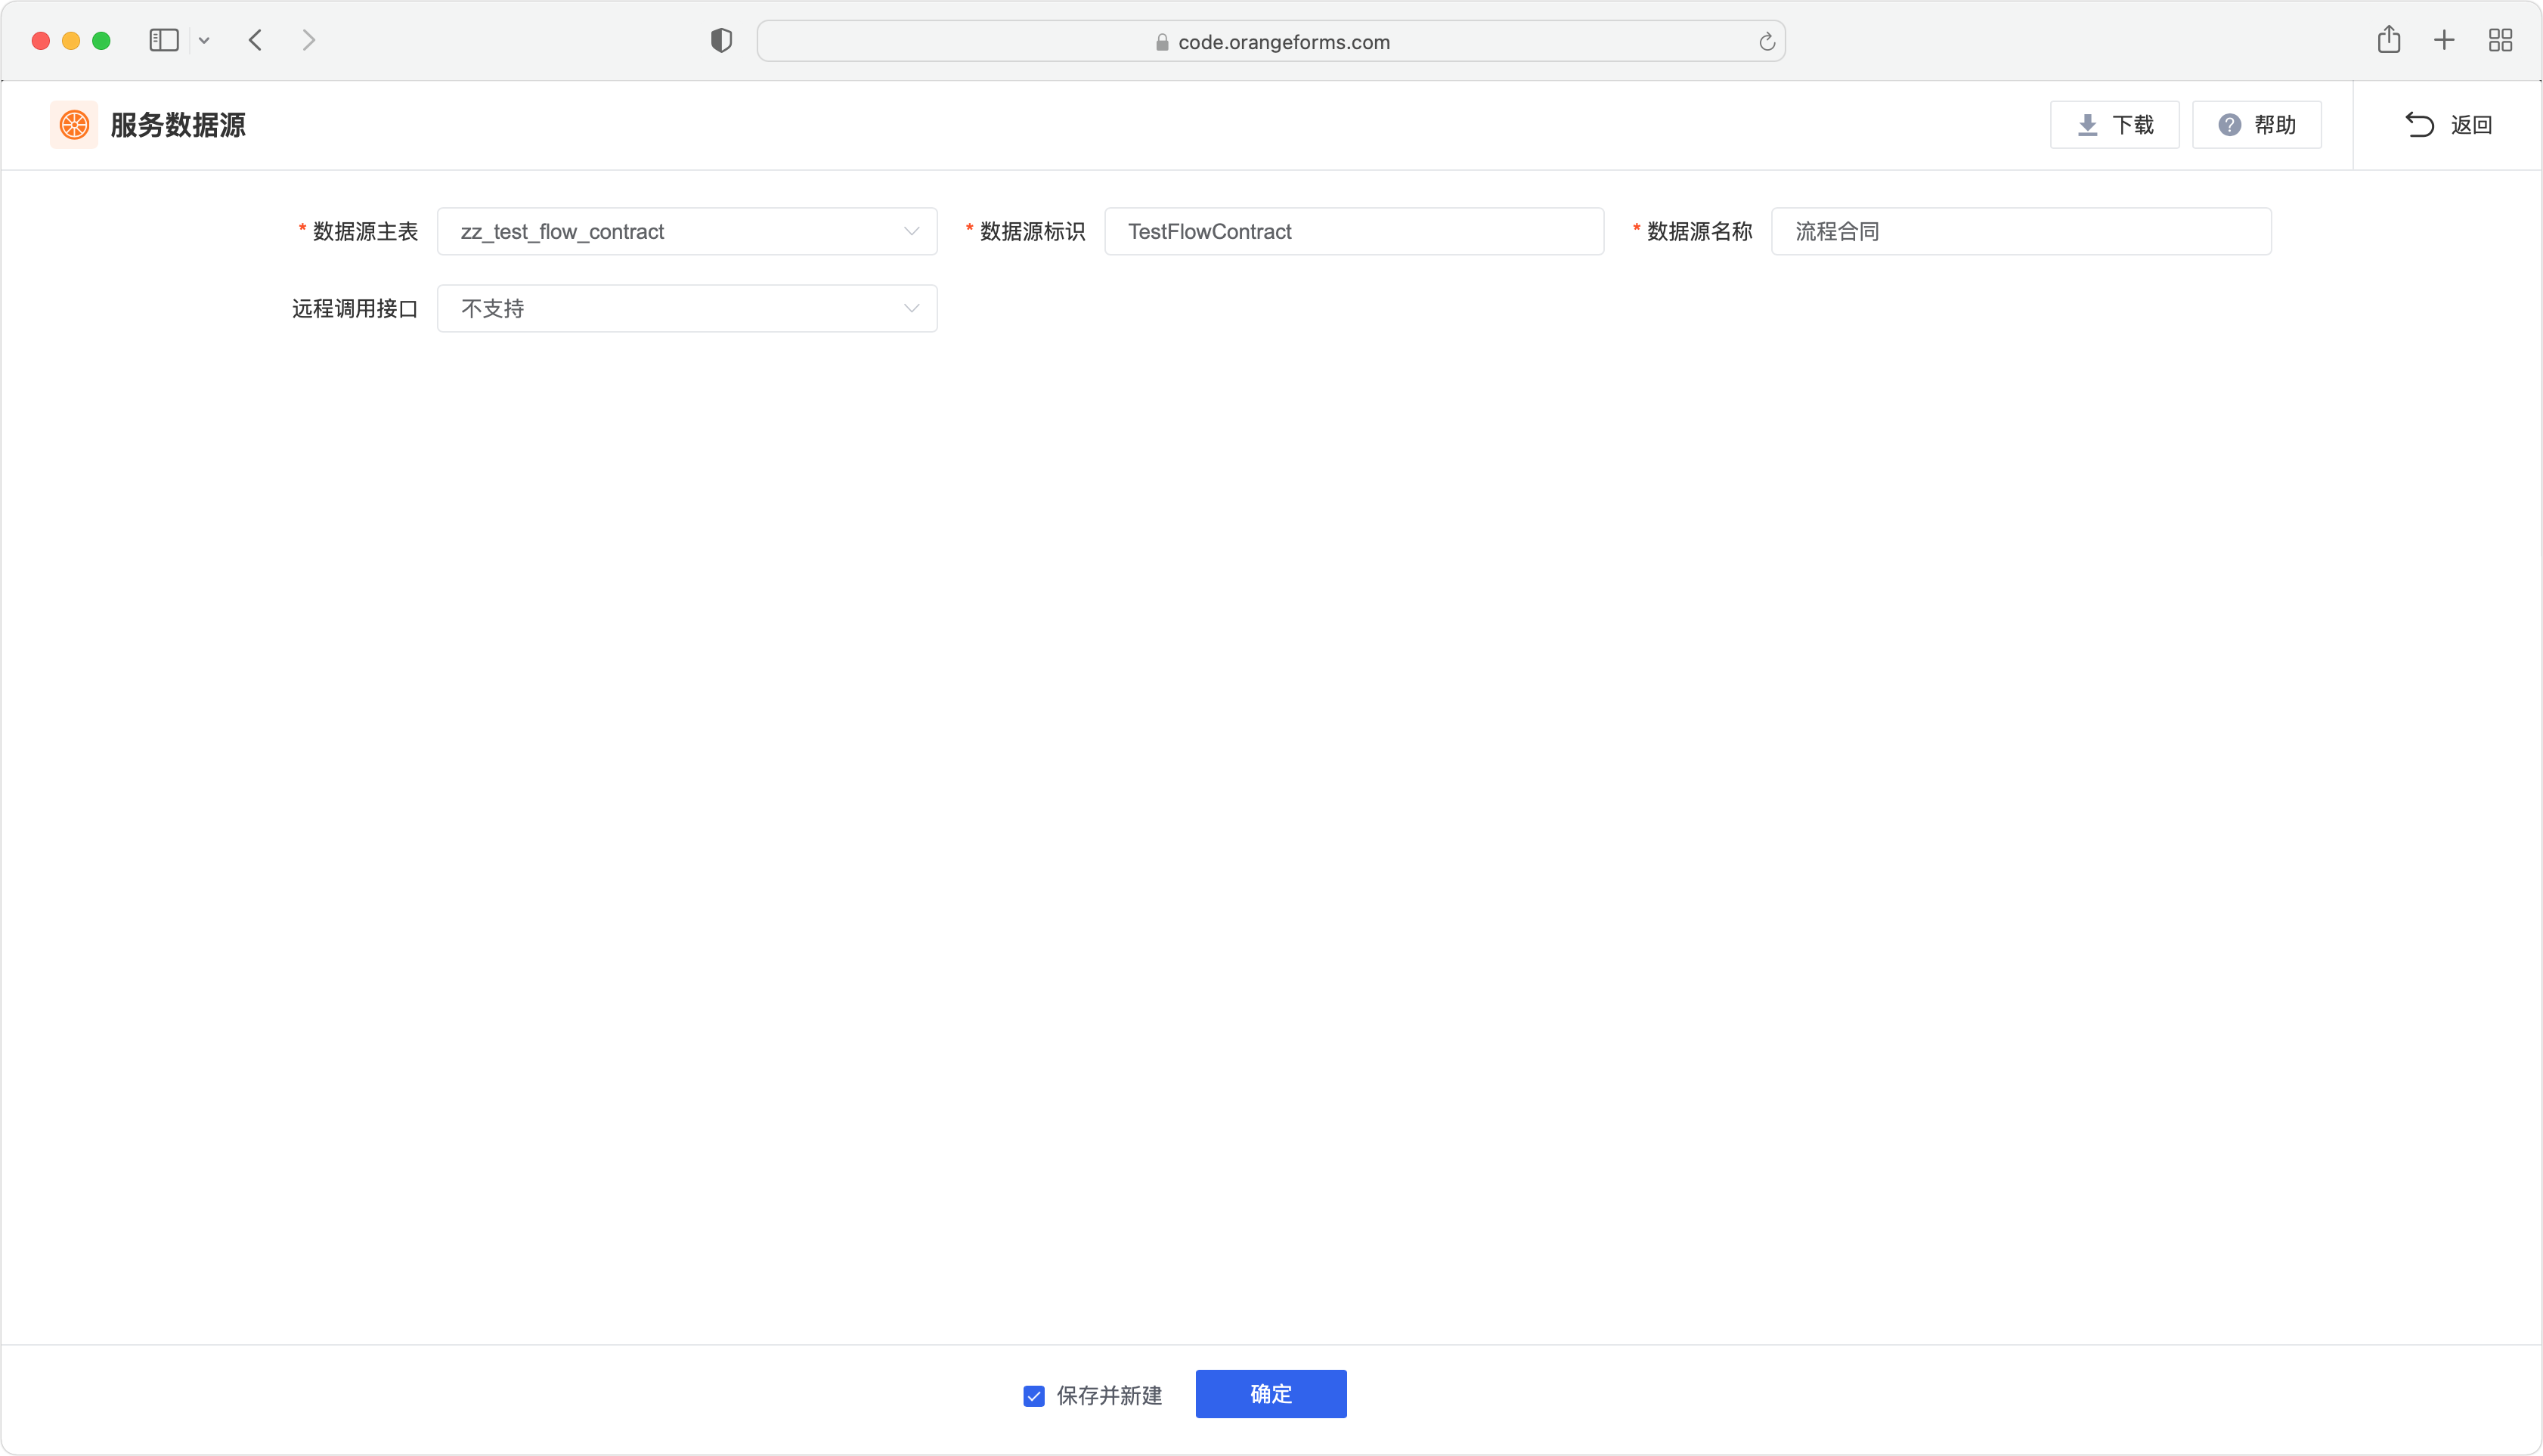Open the sidebar tab group chevron
Image resolution: width=2543 pixels, height=1456 pixels.
[204, 41]
